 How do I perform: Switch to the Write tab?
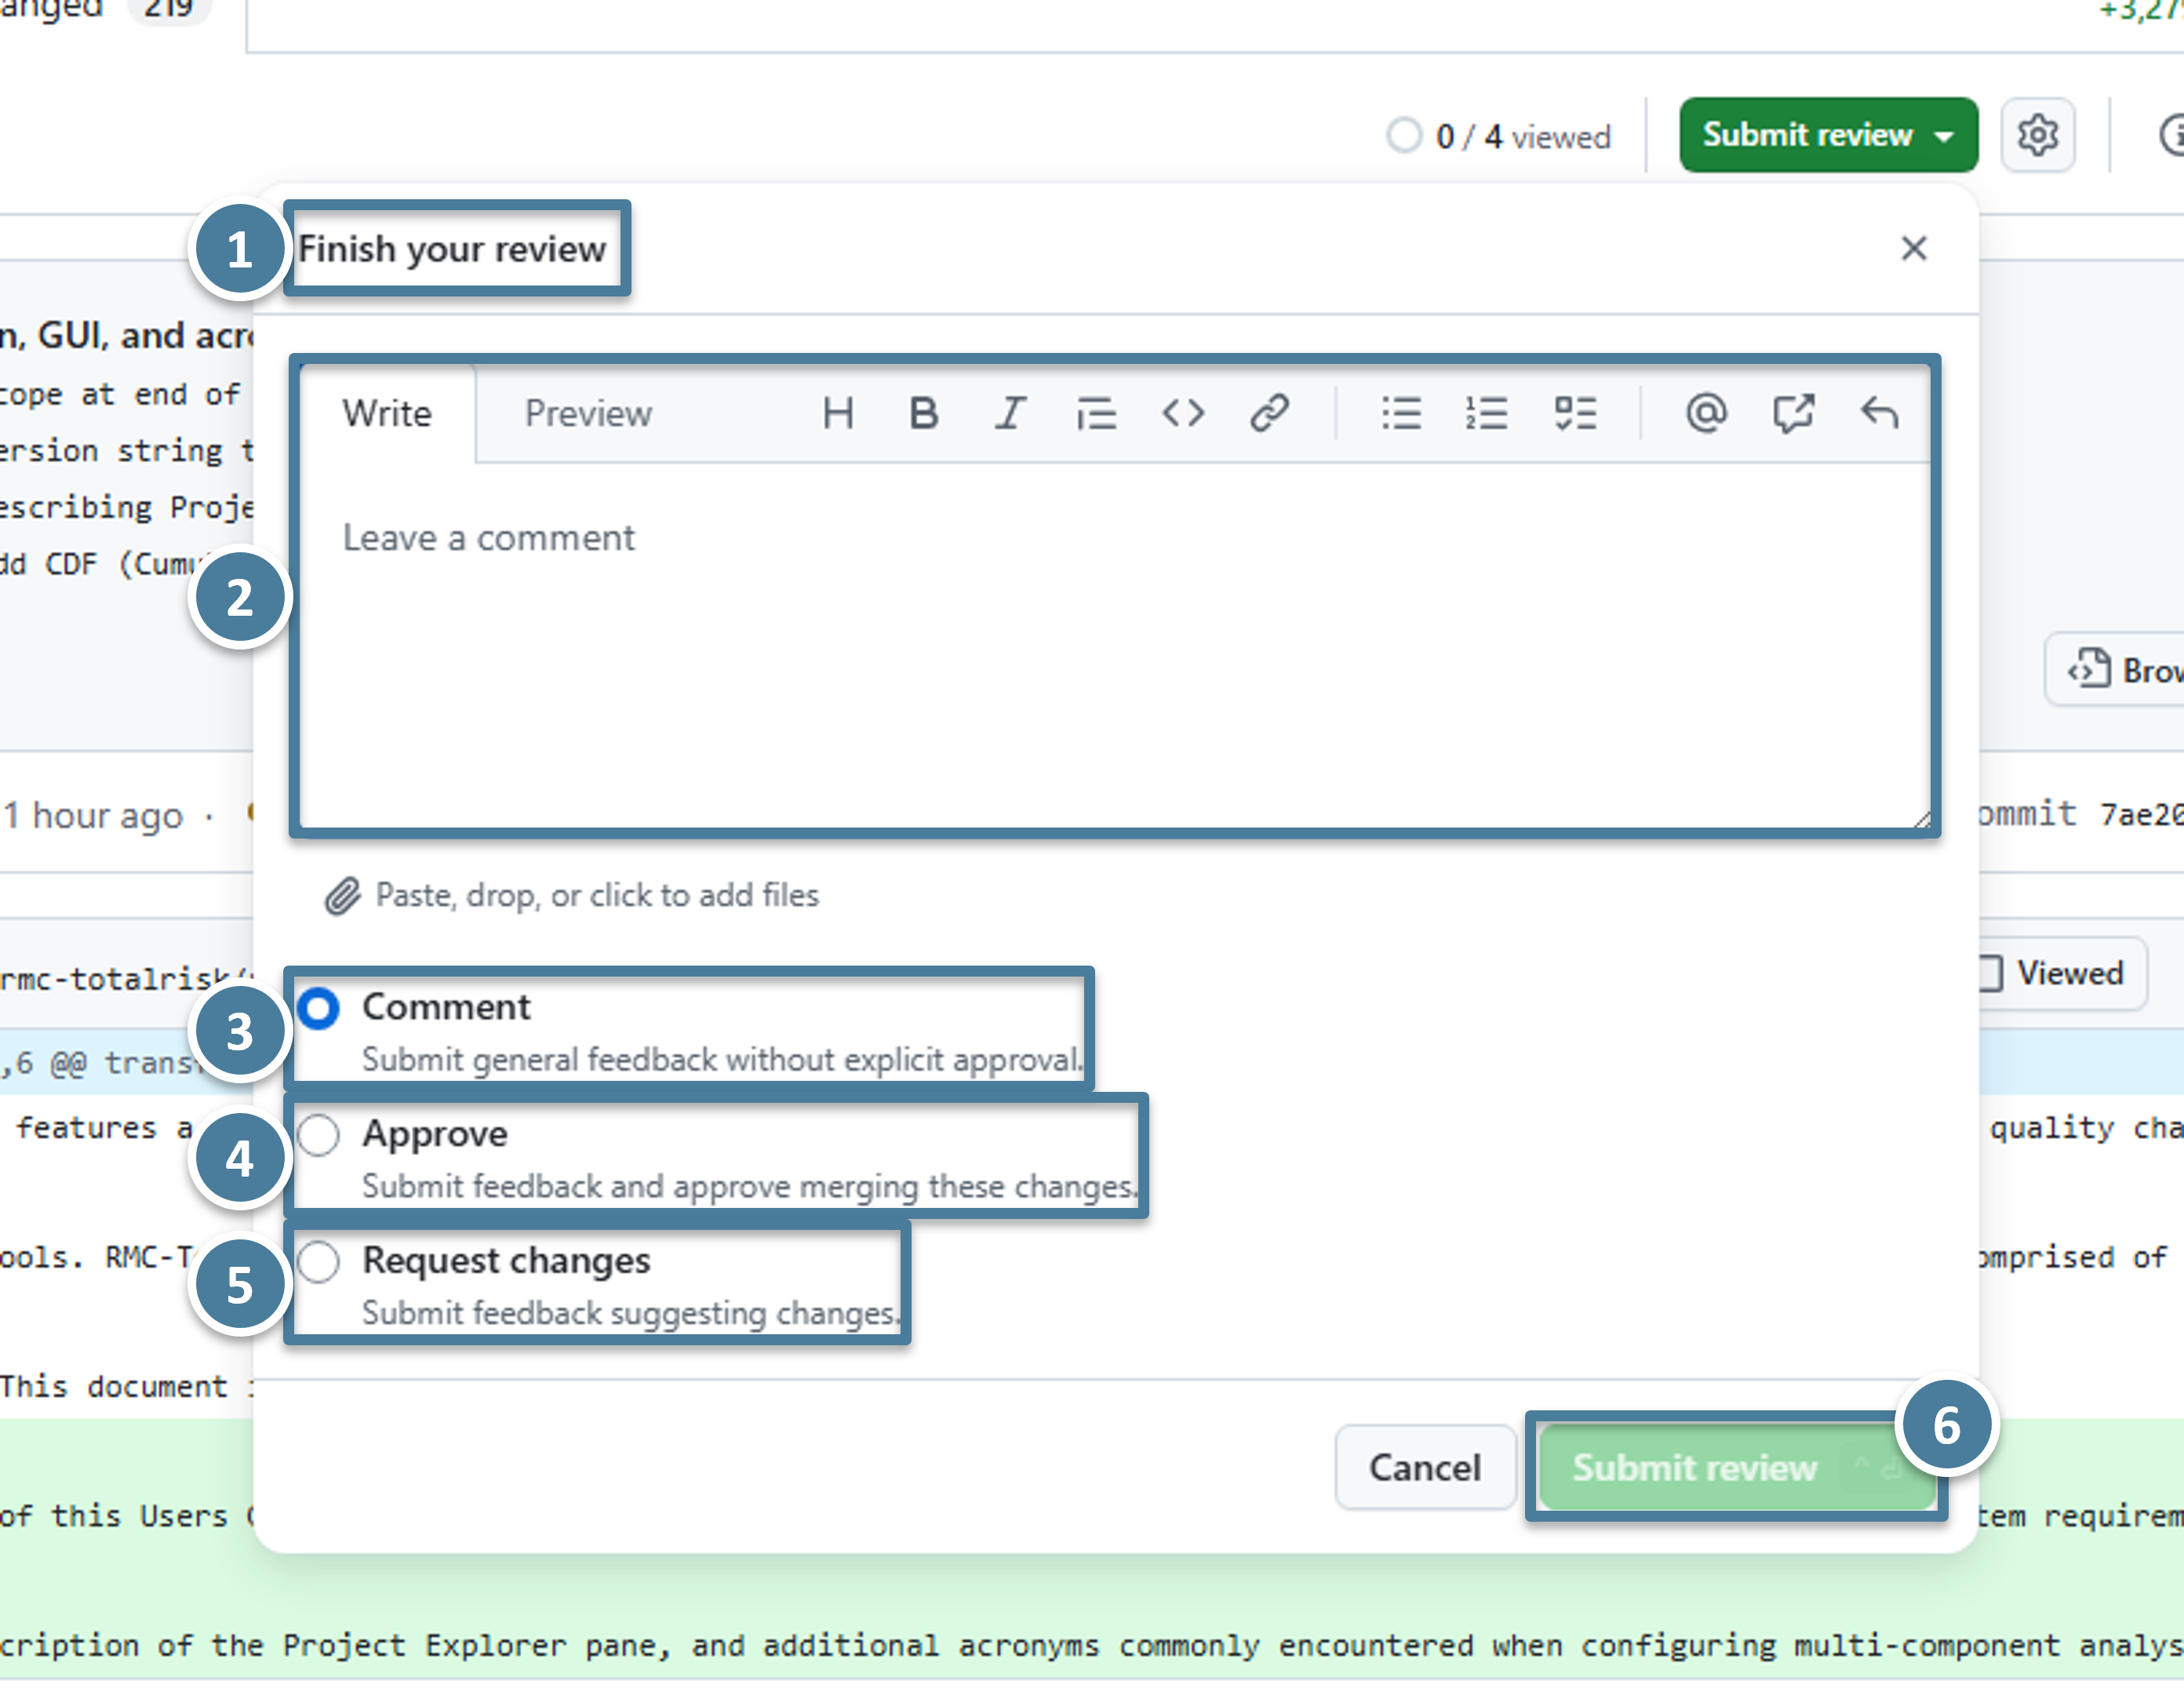click(x=387, y=413)
